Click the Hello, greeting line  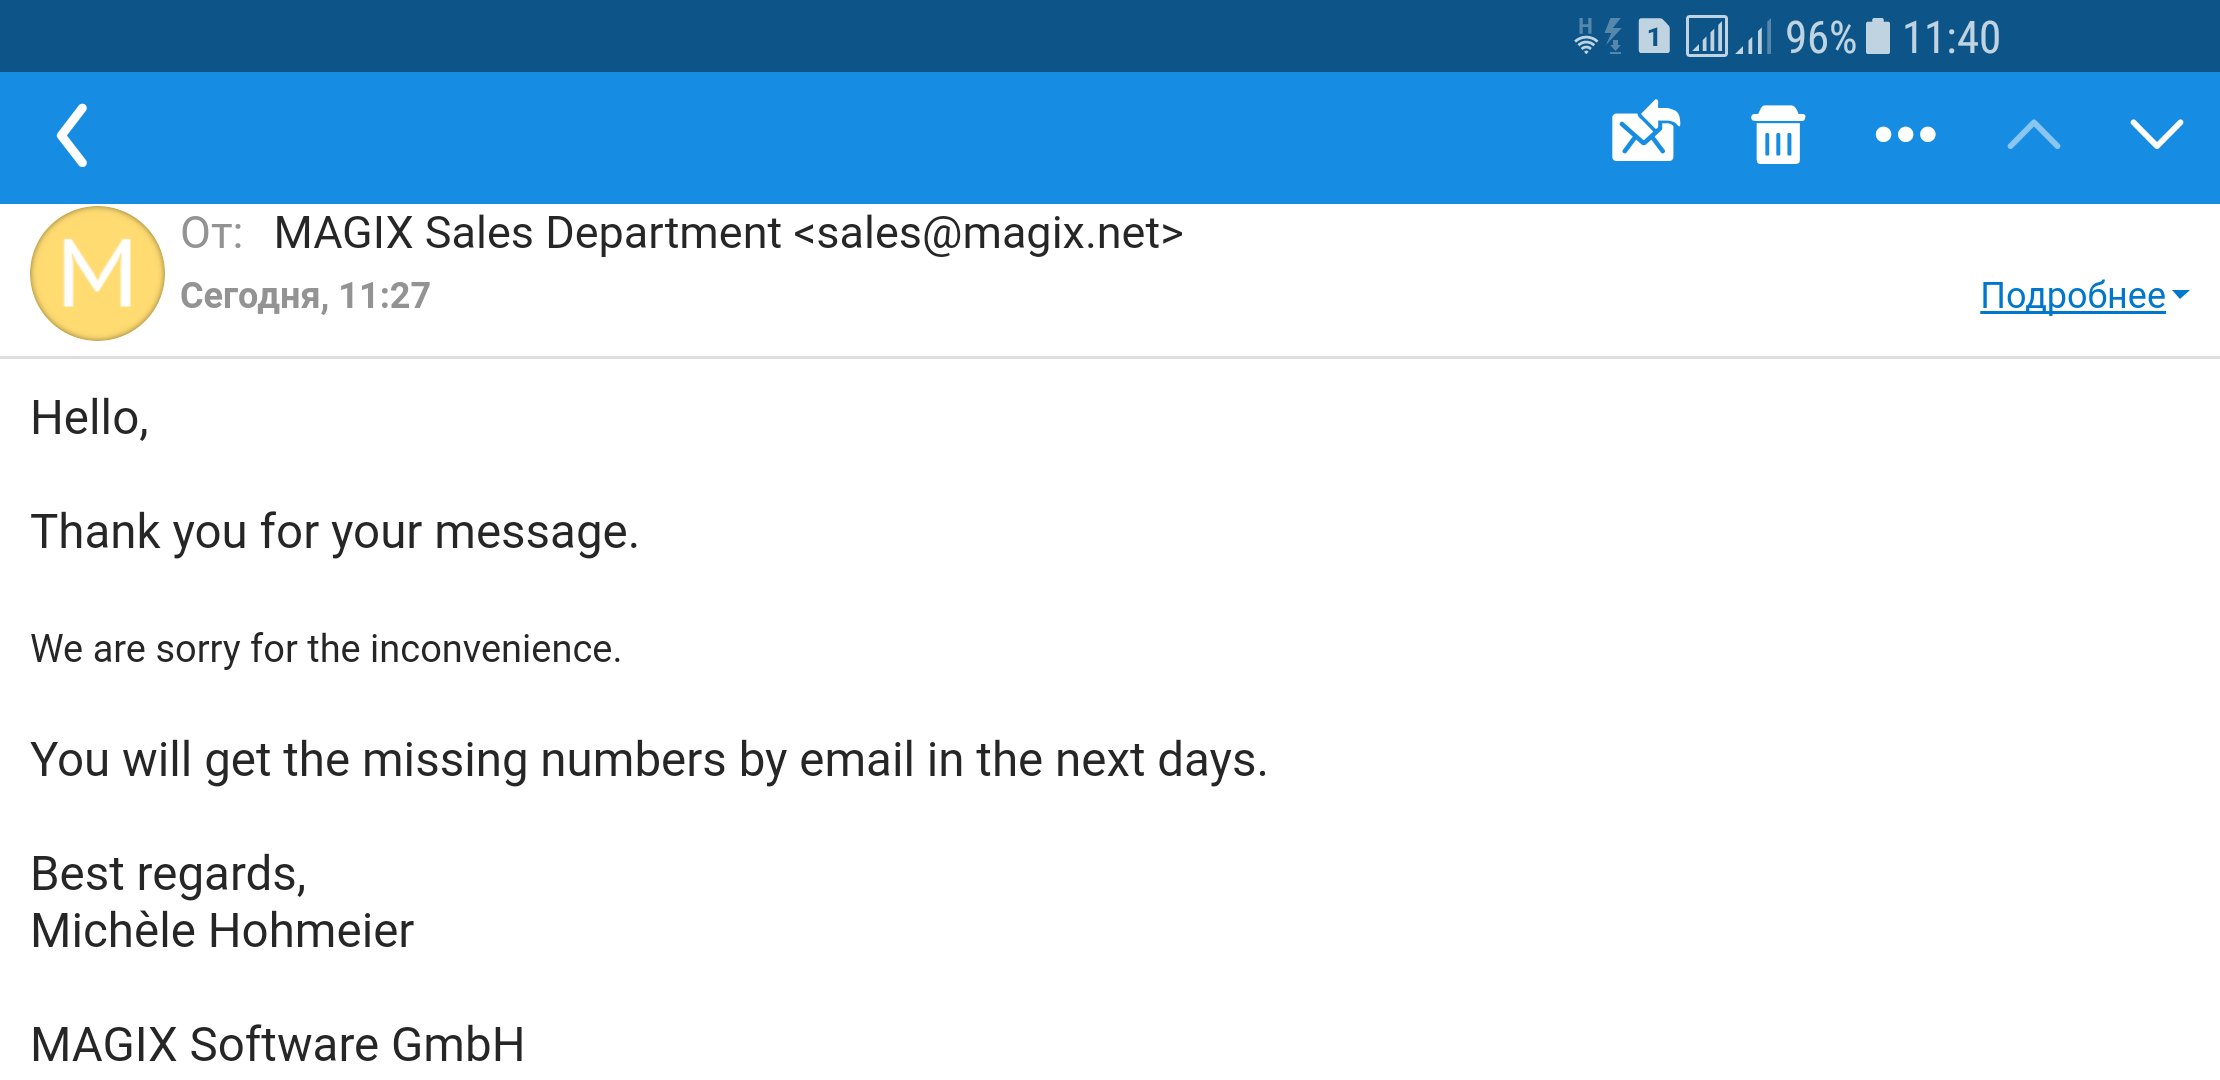tap(90, 418)
